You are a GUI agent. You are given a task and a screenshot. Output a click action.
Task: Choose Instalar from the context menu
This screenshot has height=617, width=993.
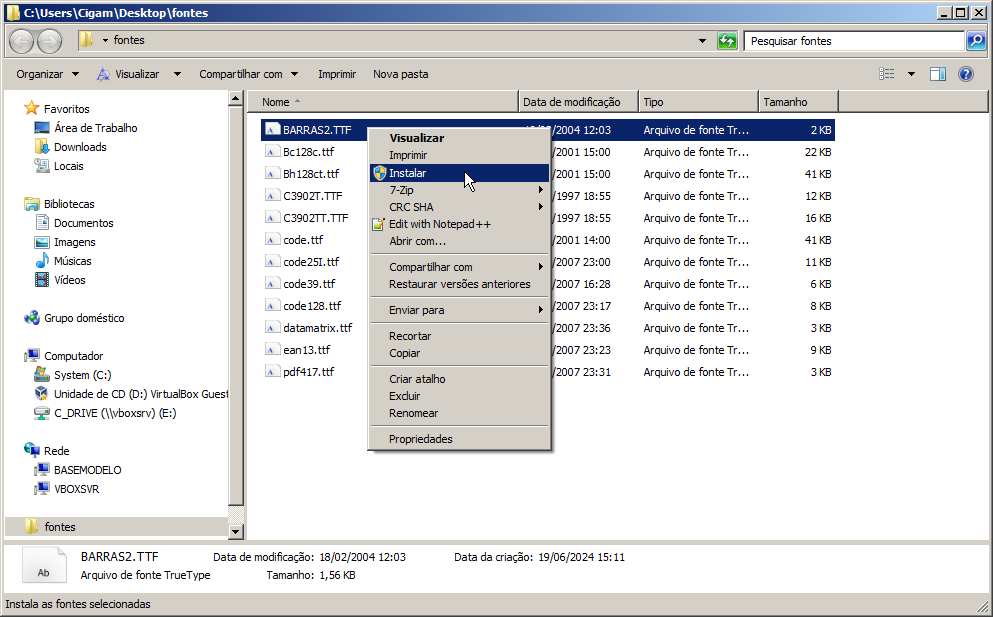tap(459, 173)
